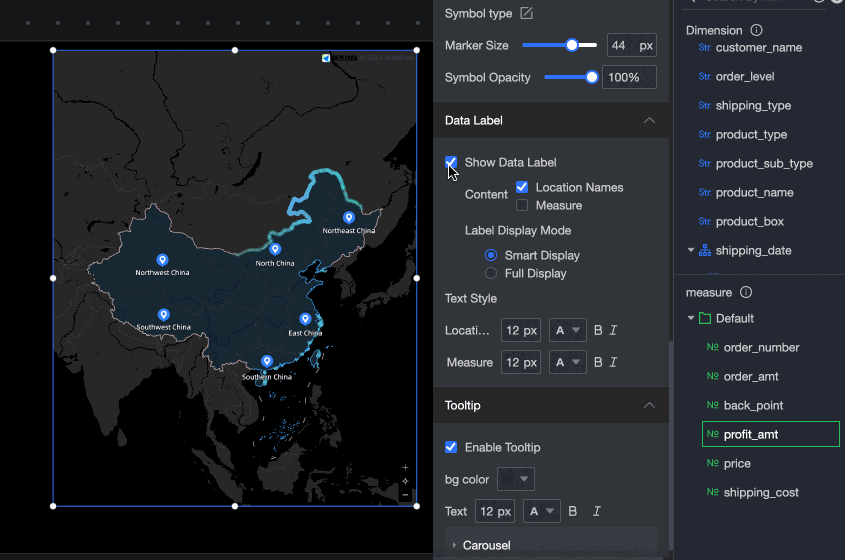
Task: Toggle italic for Tooltip text
Action: (597, 511)
